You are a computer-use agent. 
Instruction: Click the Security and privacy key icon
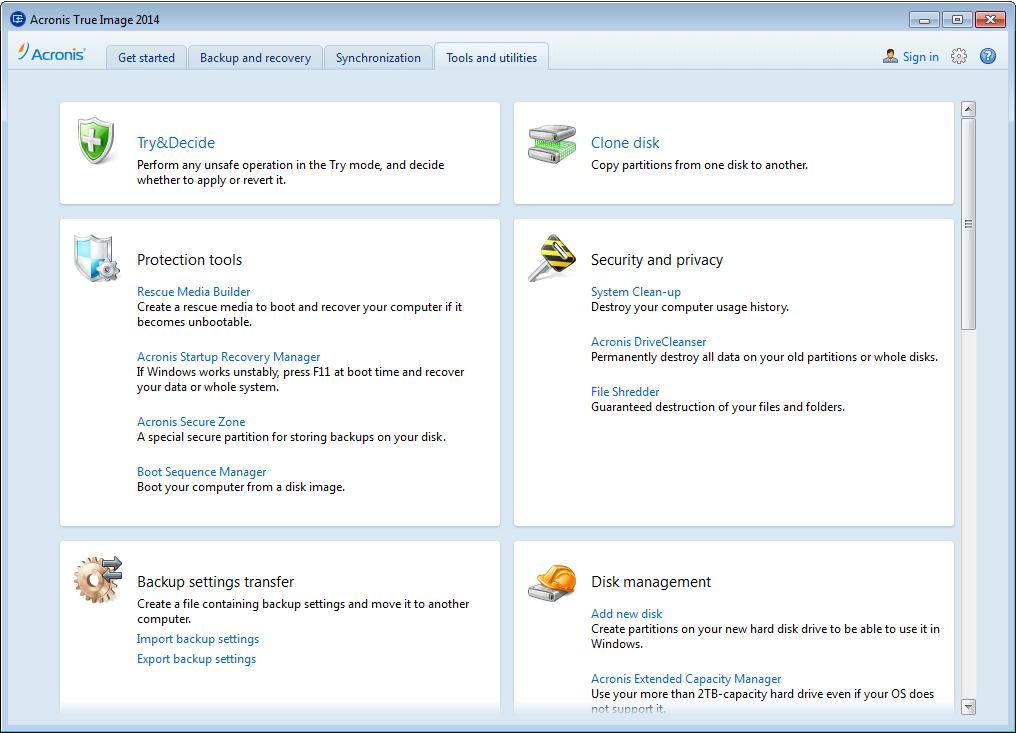click(552, 258)
